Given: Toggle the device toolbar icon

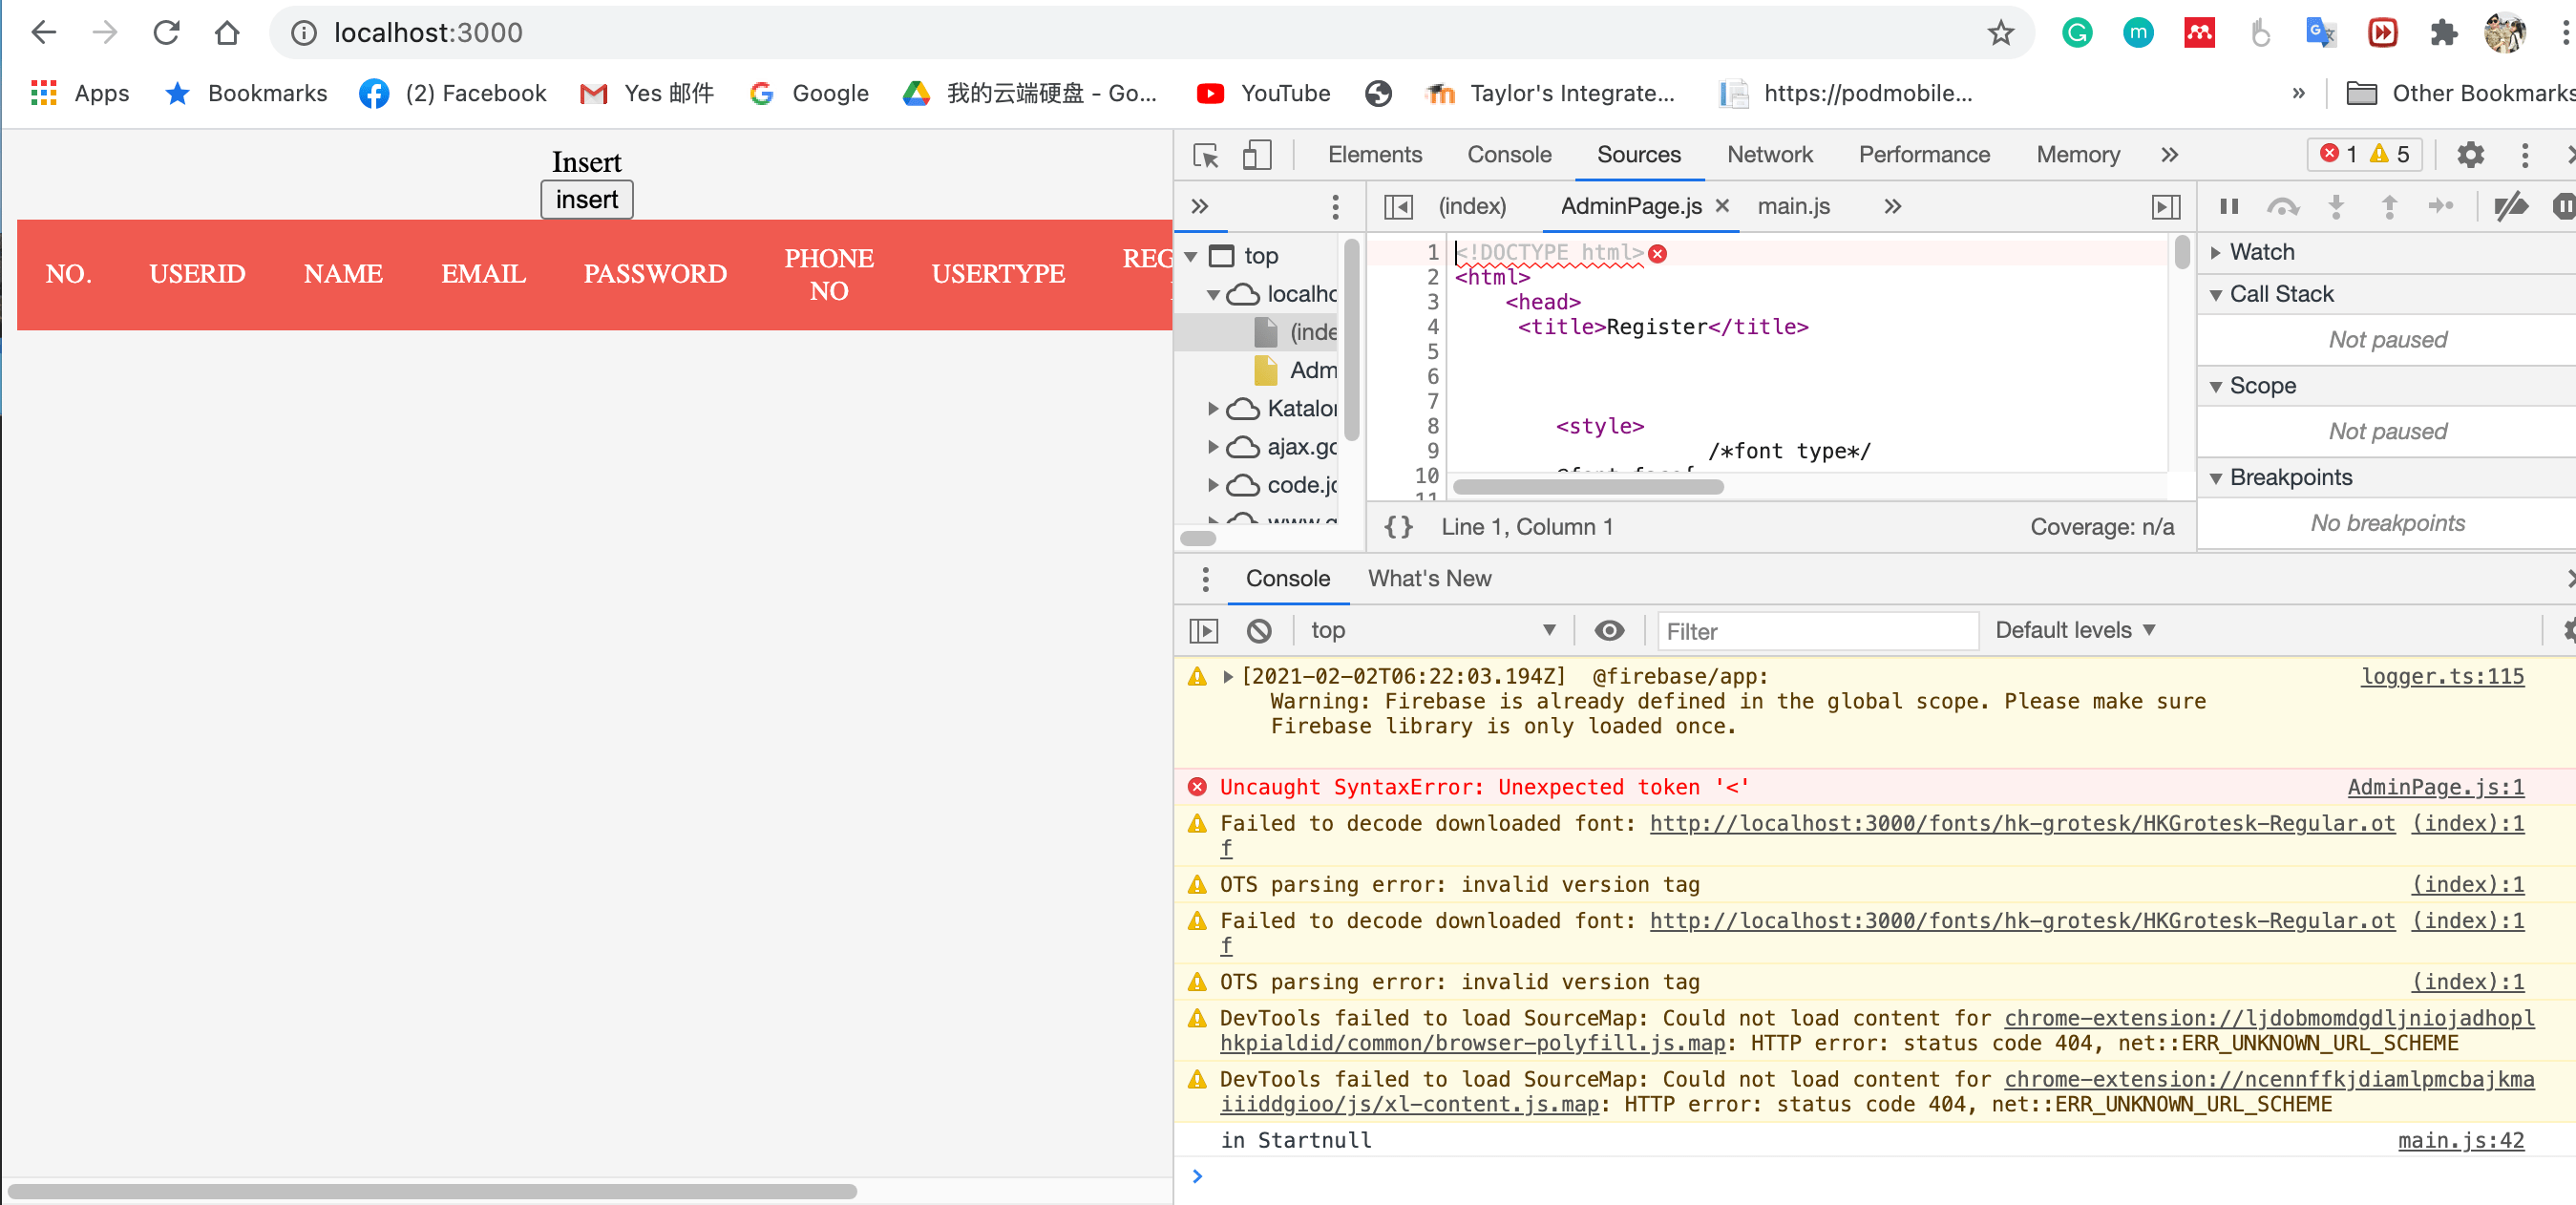Looking at the screenshot, I should click(1256, 155).
